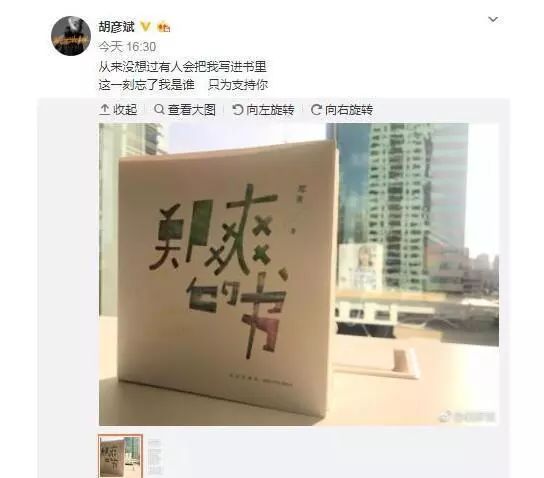This screenshot has height=478, width=544.
Task: Expand the post options chevron menu
Action: [x=493, y=19]
